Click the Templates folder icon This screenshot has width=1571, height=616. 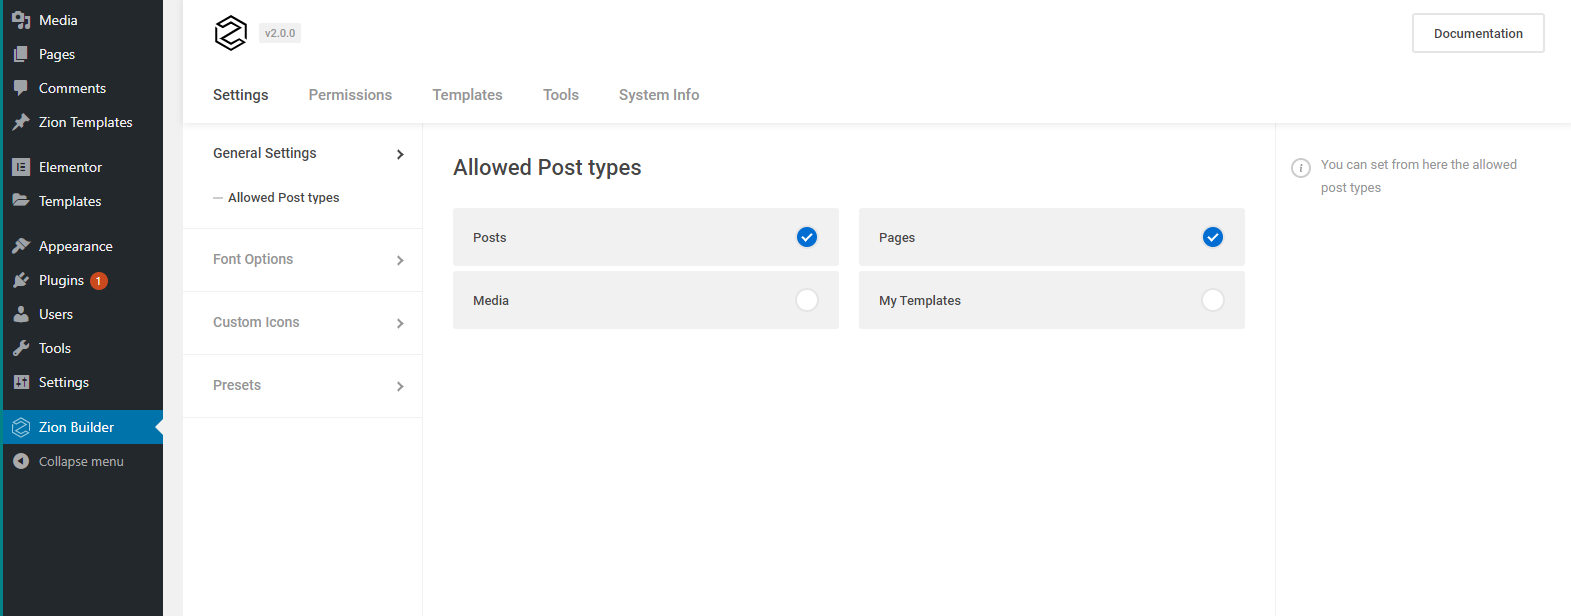pos(21,201)
